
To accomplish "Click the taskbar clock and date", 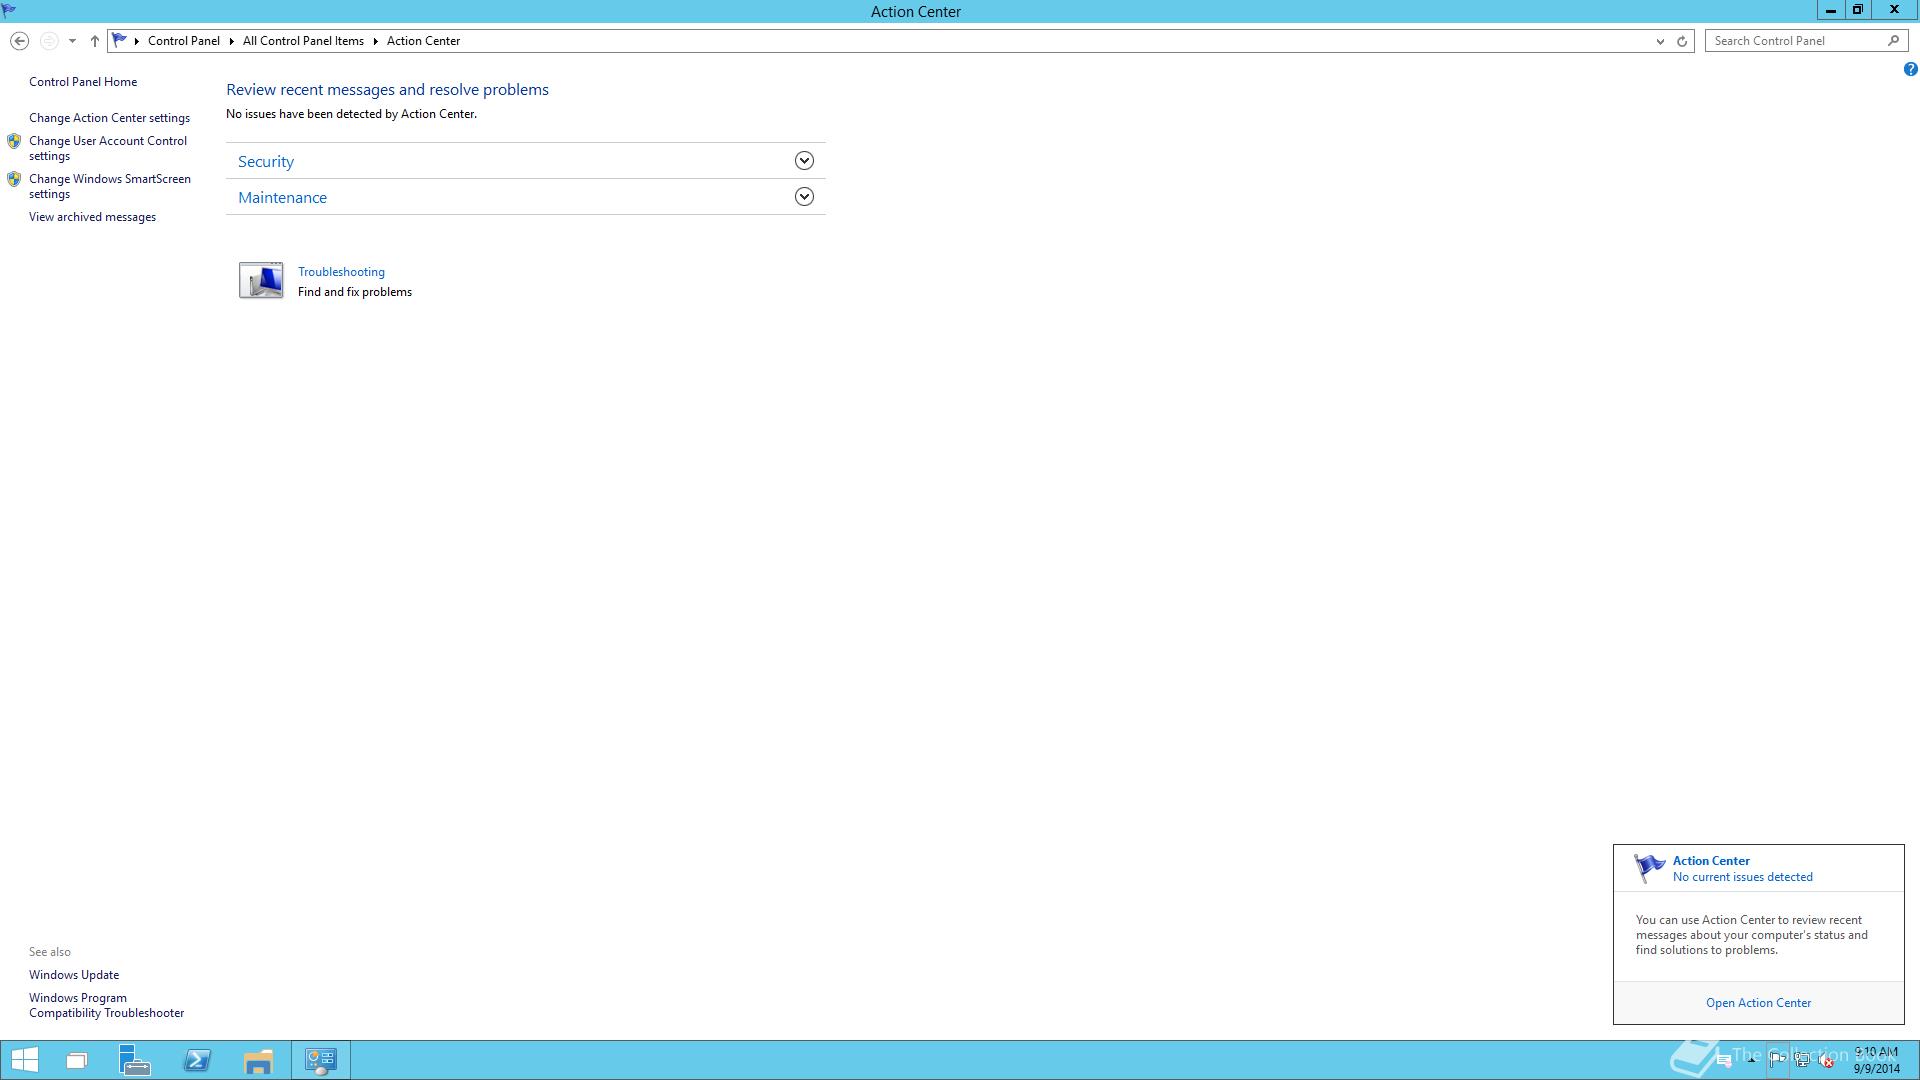I will (1876, 1060).
